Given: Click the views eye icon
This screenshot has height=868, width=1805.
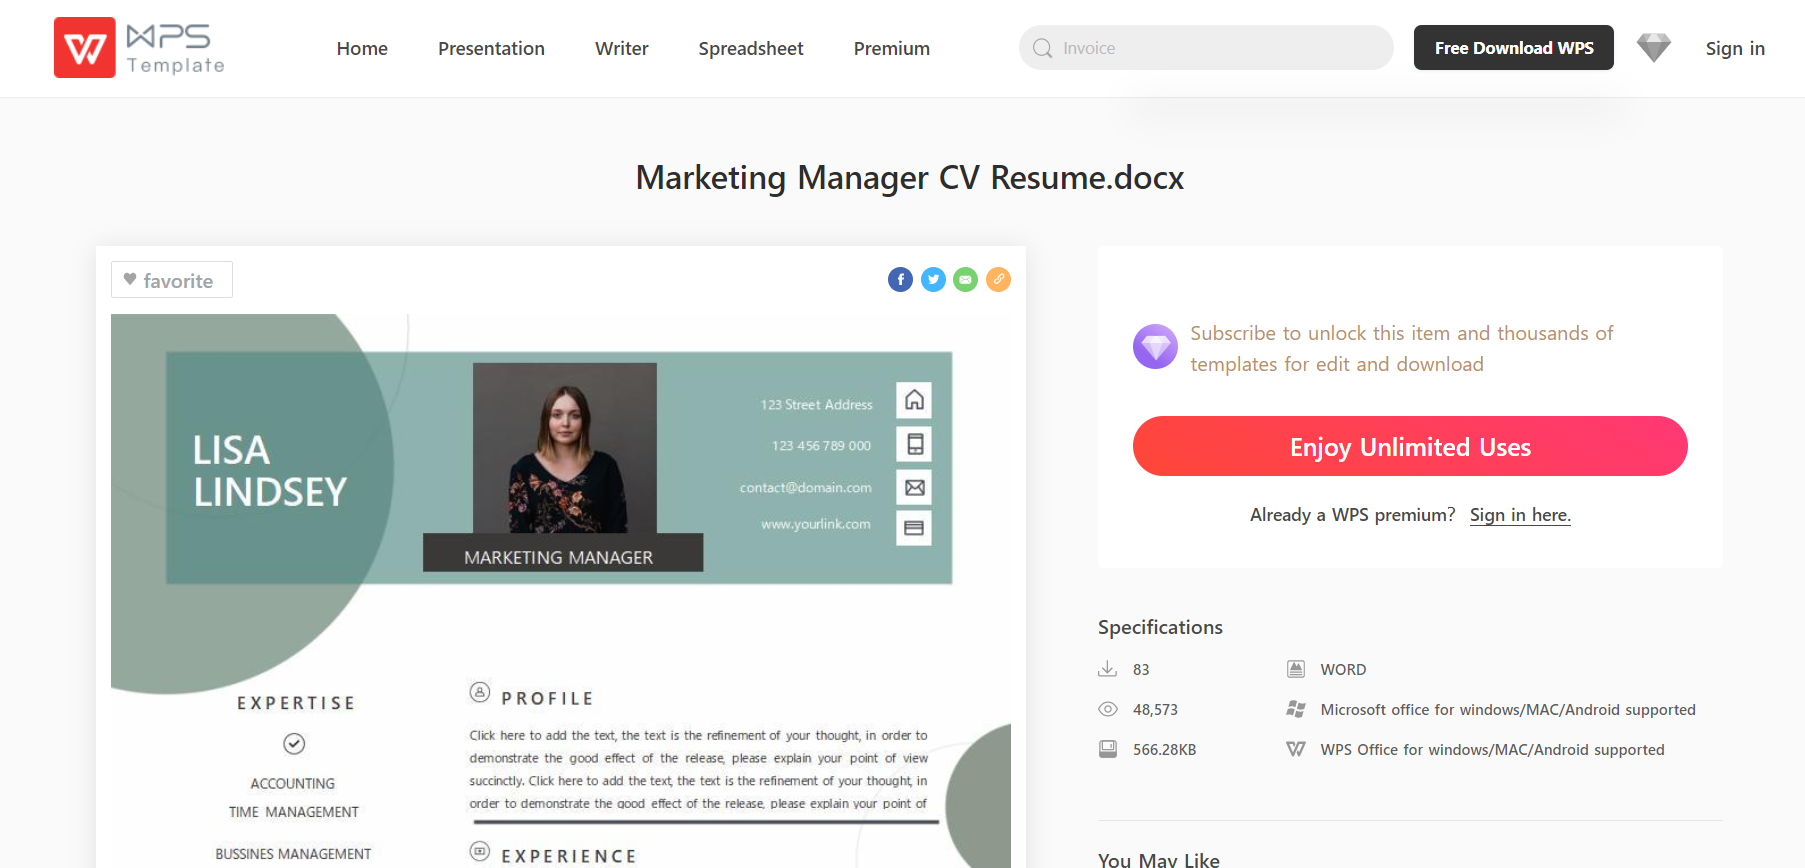Looking at the screenshot, I should (x=1107, y=709).
